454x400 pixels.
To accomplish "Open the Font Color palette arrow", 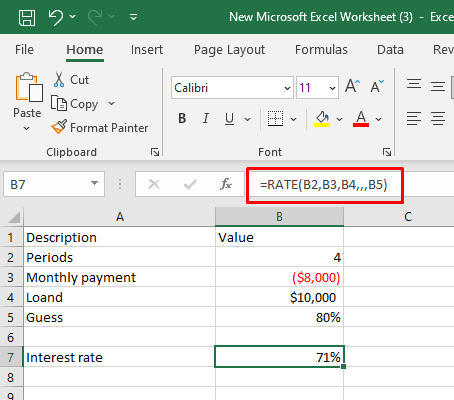I will (378, 119).
